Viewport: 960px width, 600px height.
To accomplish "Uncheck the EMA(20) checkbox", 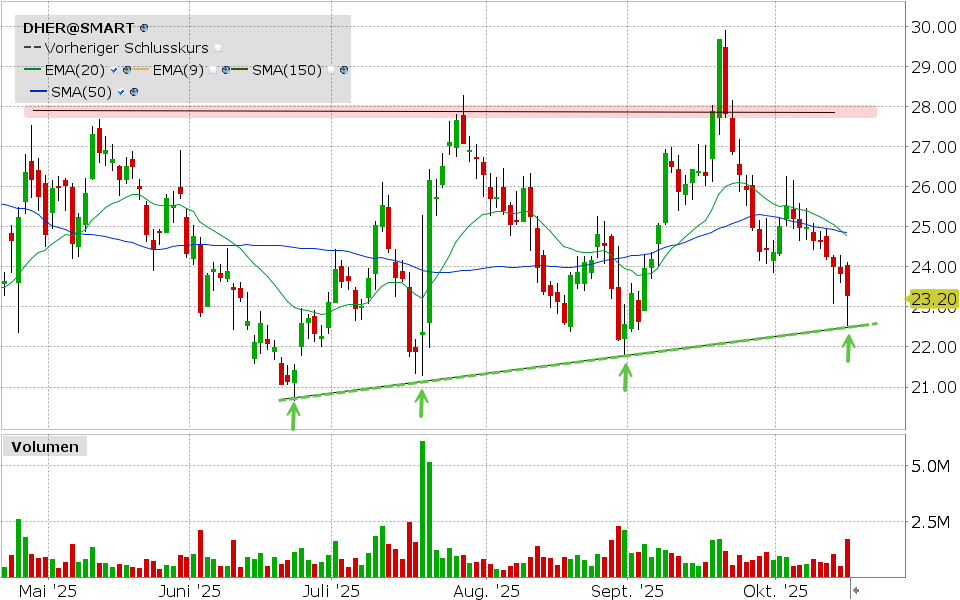I will (115, 70).
